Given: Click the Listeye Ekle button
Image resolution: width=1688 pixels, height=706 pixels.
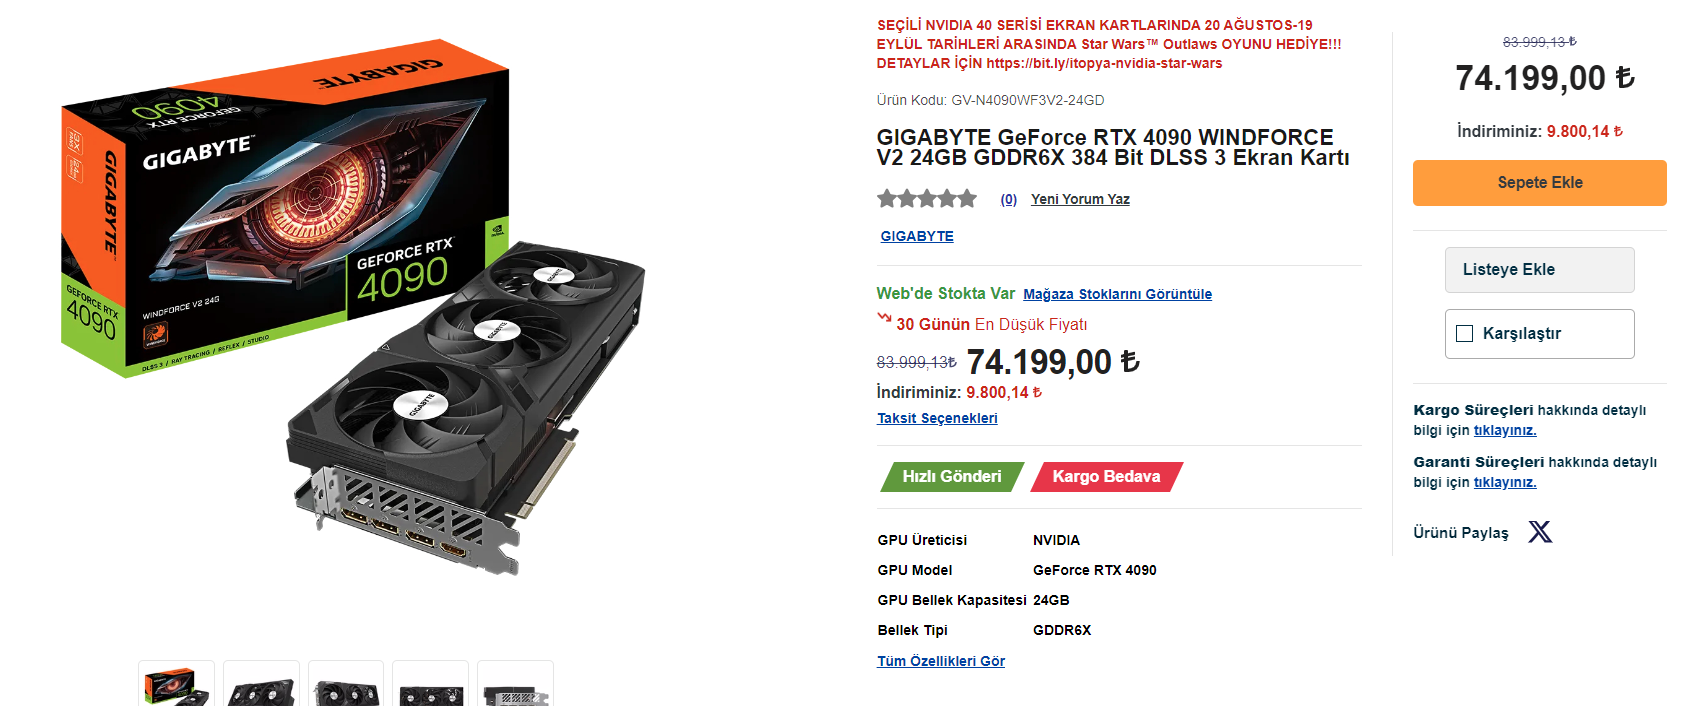Looking at the screenshot, I should click(1540, 270).
